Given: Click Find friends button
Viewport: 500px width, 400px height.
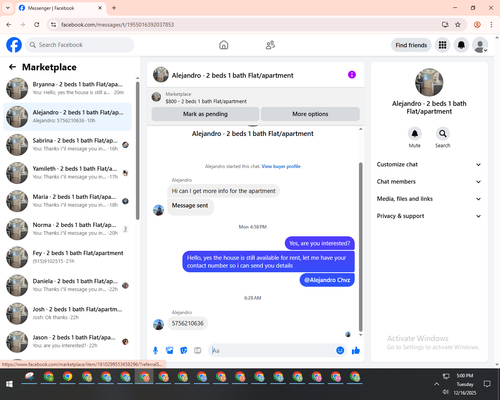Looking at the screenshot, I should (x=411, y=45).
